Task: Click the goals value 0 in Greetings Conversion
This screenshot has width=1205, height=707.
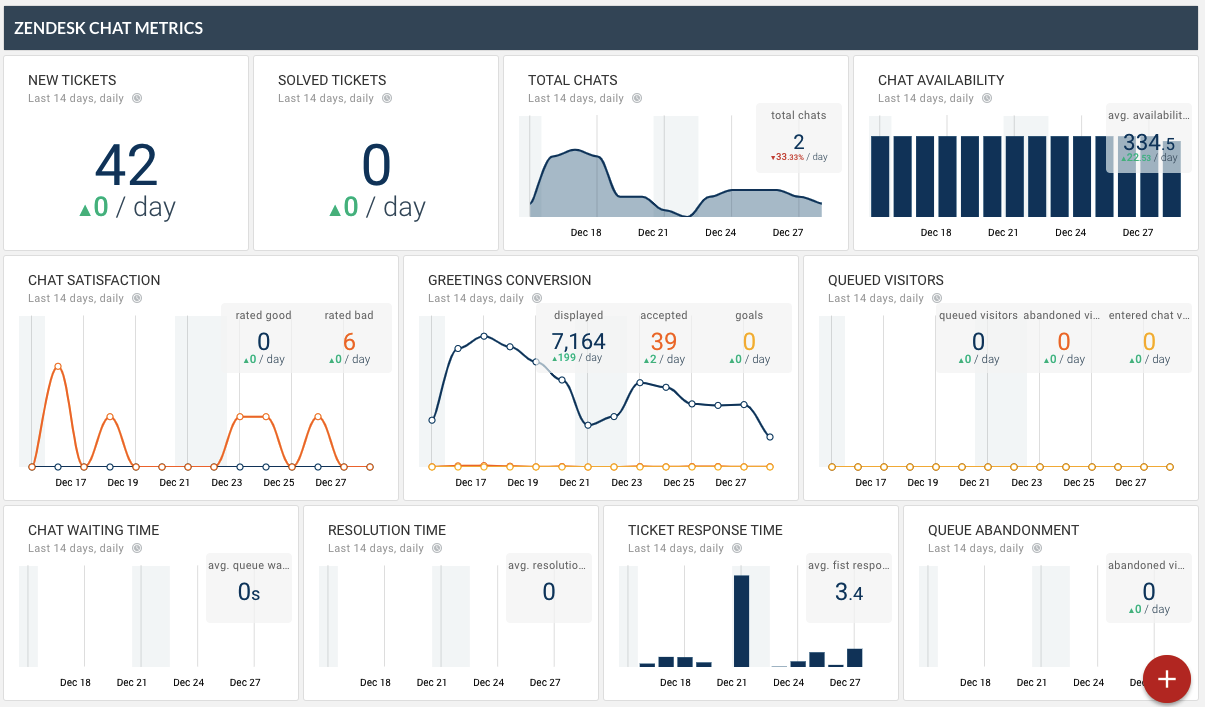Action: pos(749,342)
